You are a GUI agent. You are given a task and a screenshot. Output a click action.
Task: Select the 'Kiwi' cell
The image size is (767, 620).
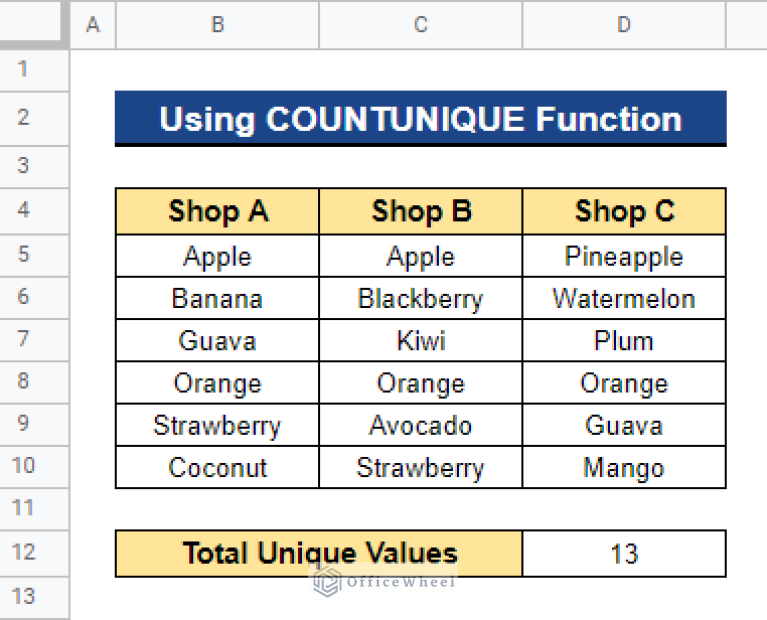420,341
